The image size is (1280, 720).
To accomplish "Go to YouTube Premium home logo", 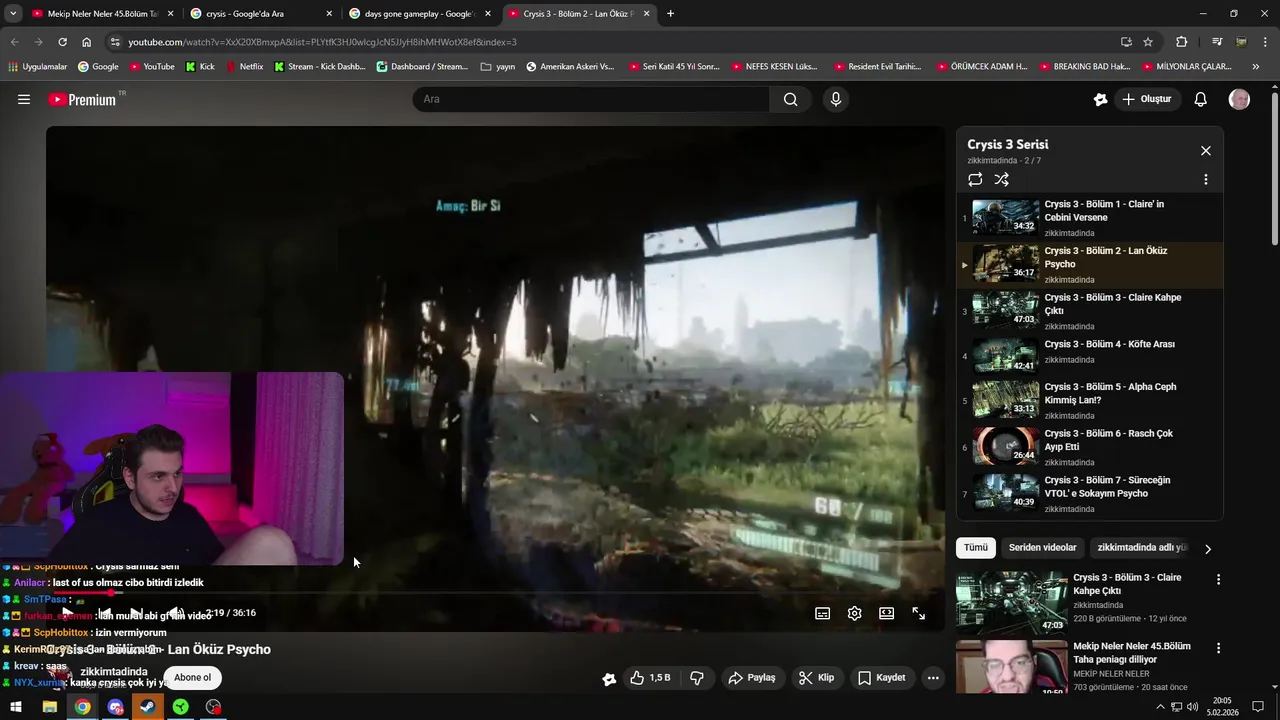I will pos(82,99).
